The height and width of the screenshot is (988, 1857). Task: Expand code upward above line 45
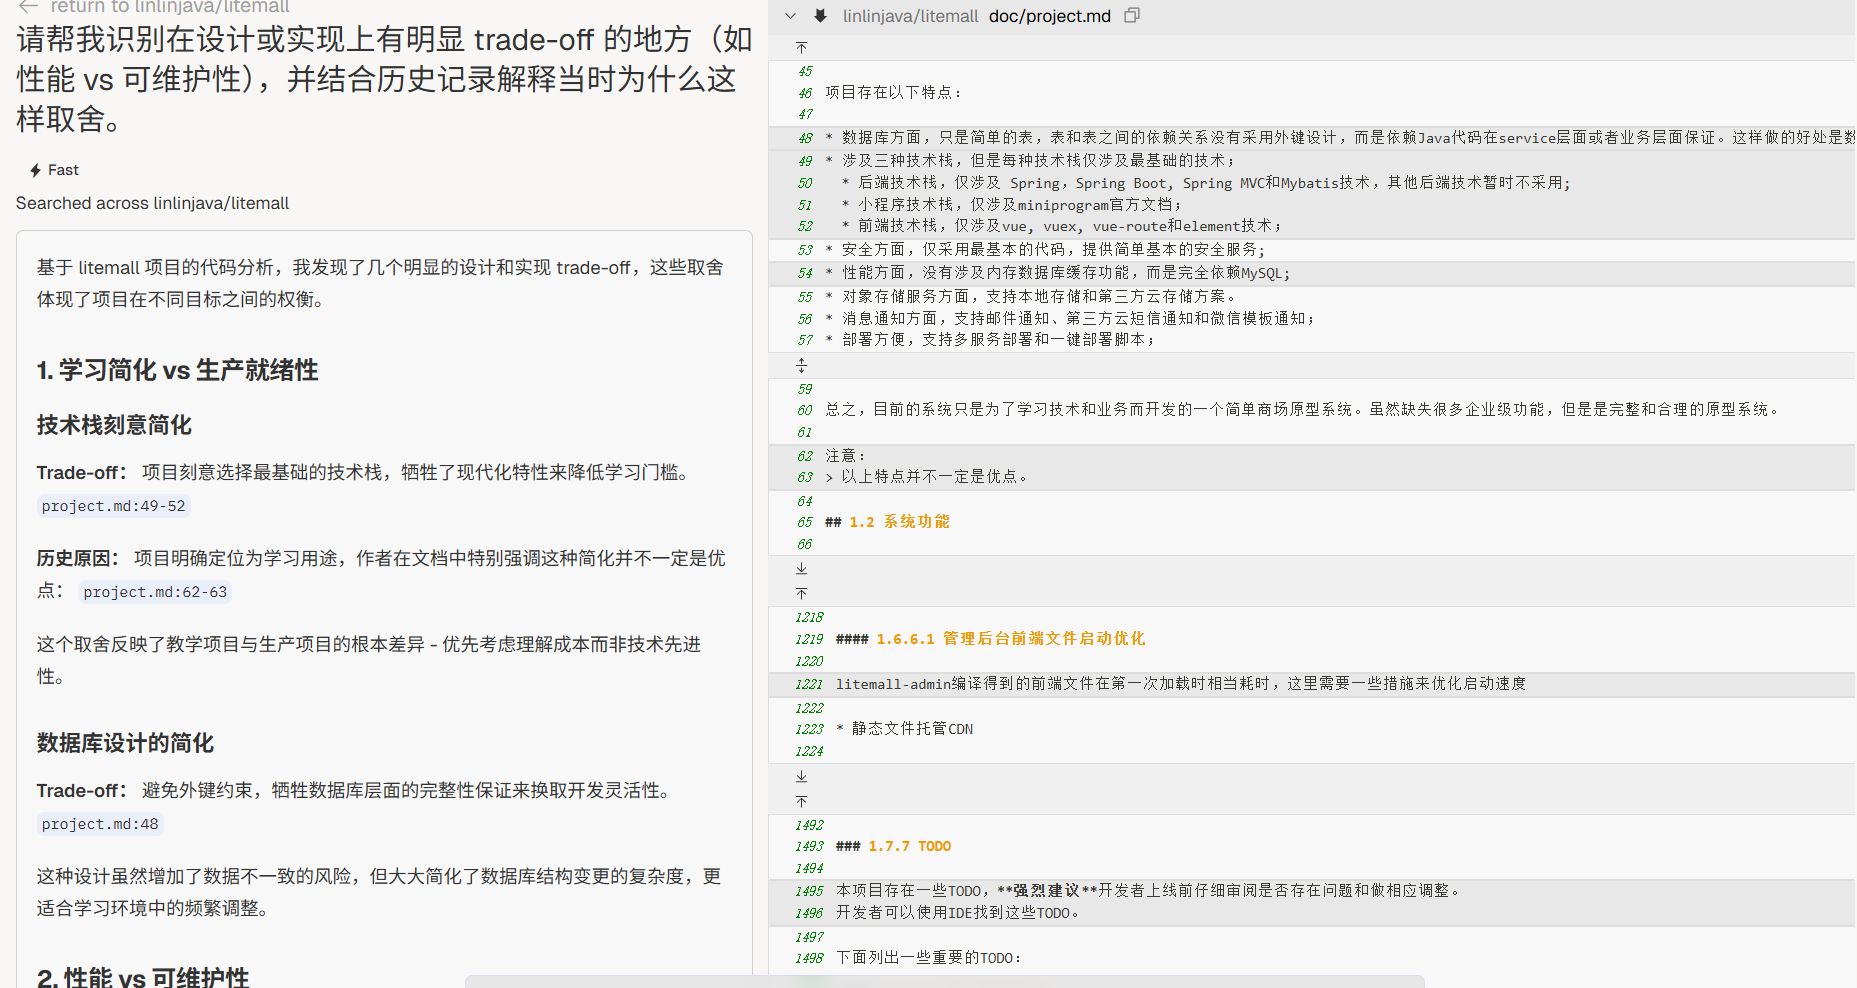tap(801, 48)
